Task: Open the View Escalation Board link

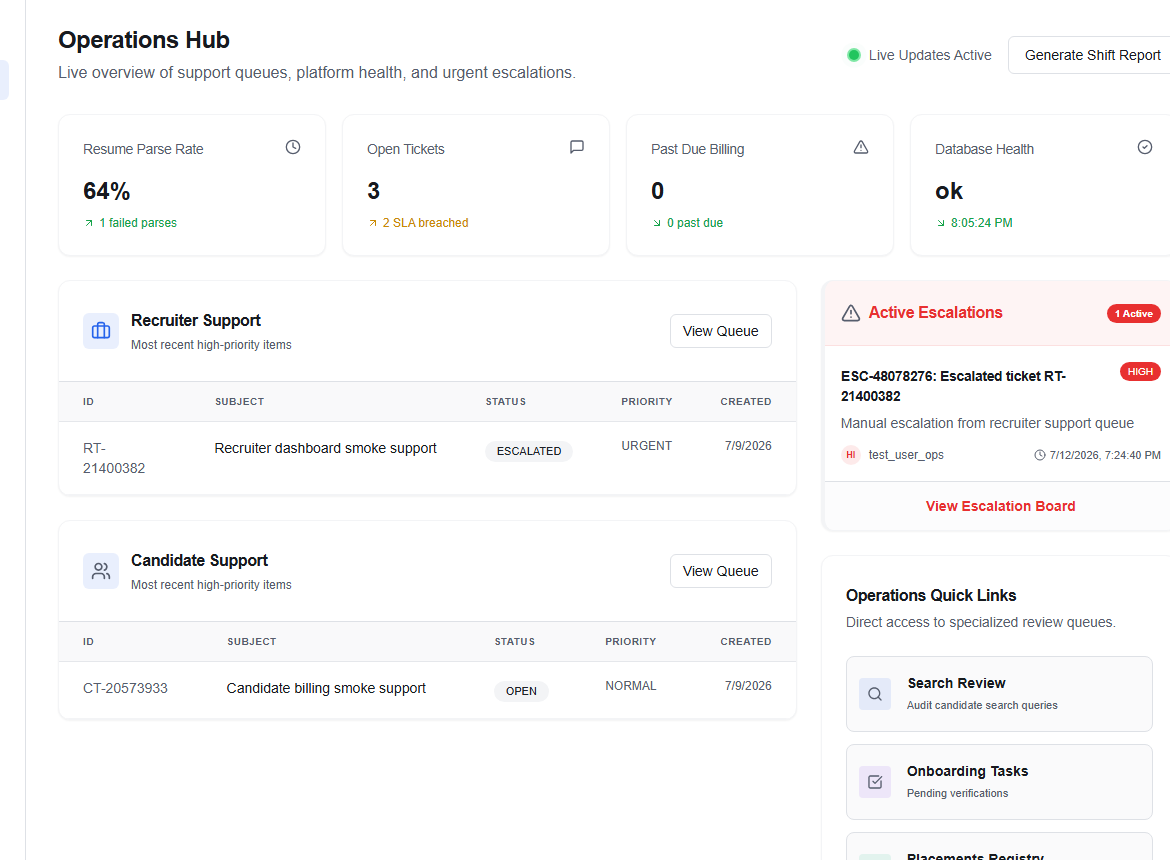Action: coord(1000,506)
